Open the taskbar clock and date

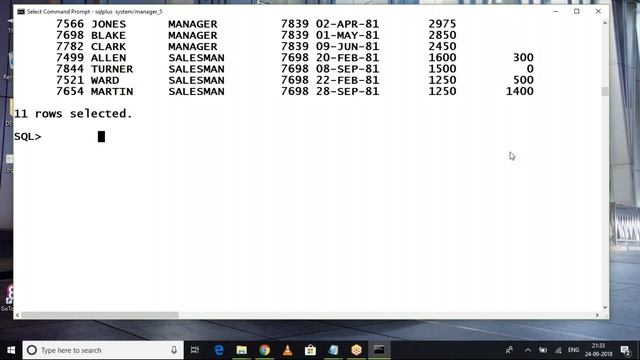598,350
